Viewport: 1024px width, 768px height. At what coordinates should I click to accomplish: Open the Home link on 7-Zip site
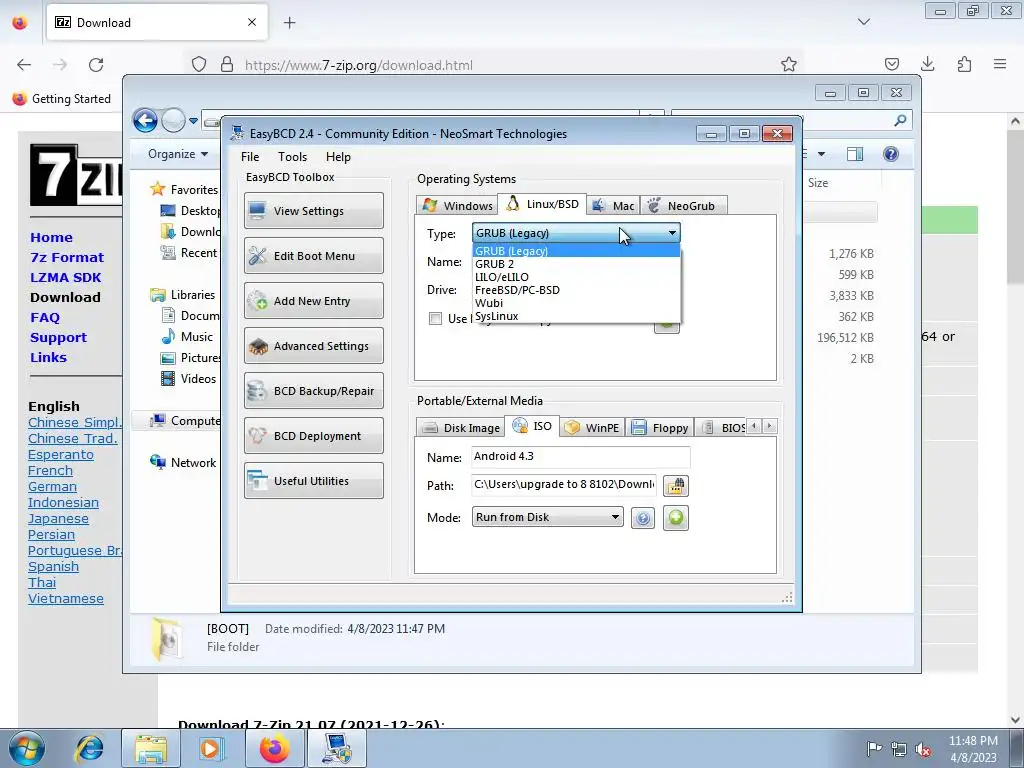point(51,238)
